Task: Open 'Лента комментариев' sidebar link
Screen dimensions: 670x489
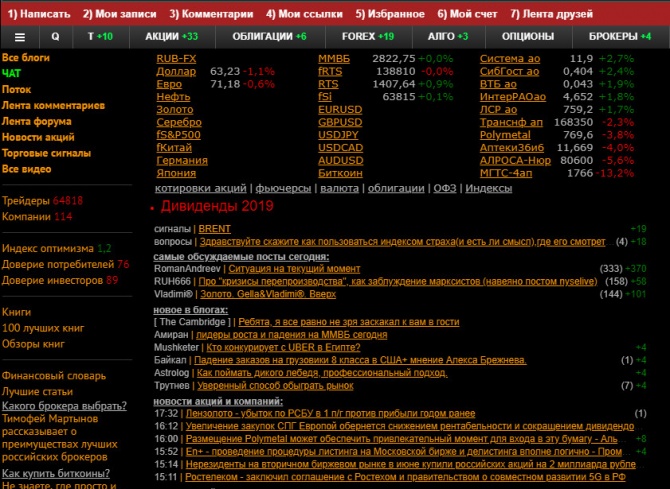Action: (x=53, y=105)
